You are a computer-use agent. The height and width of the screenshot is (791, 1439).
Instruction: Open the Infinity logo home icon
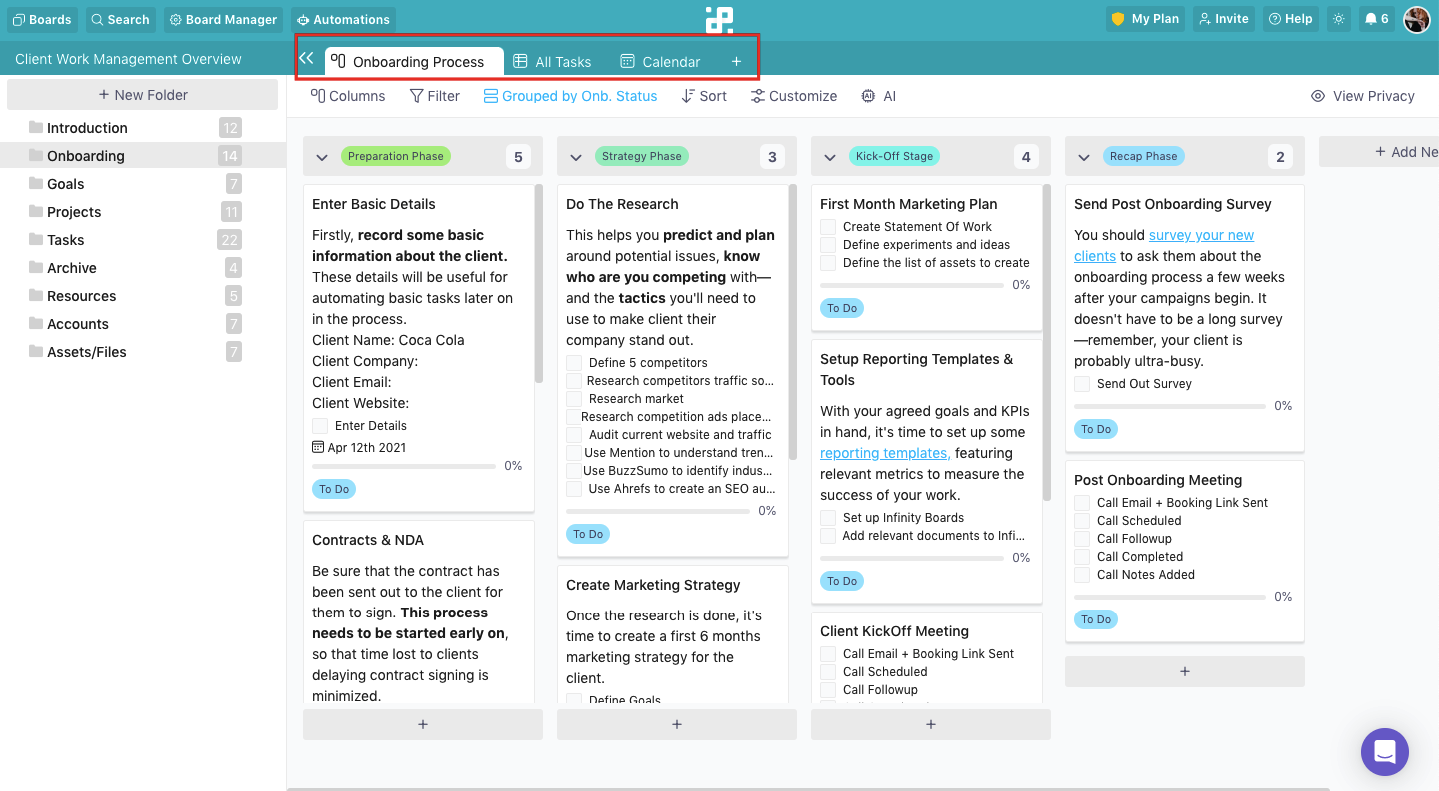click(719, 19)
